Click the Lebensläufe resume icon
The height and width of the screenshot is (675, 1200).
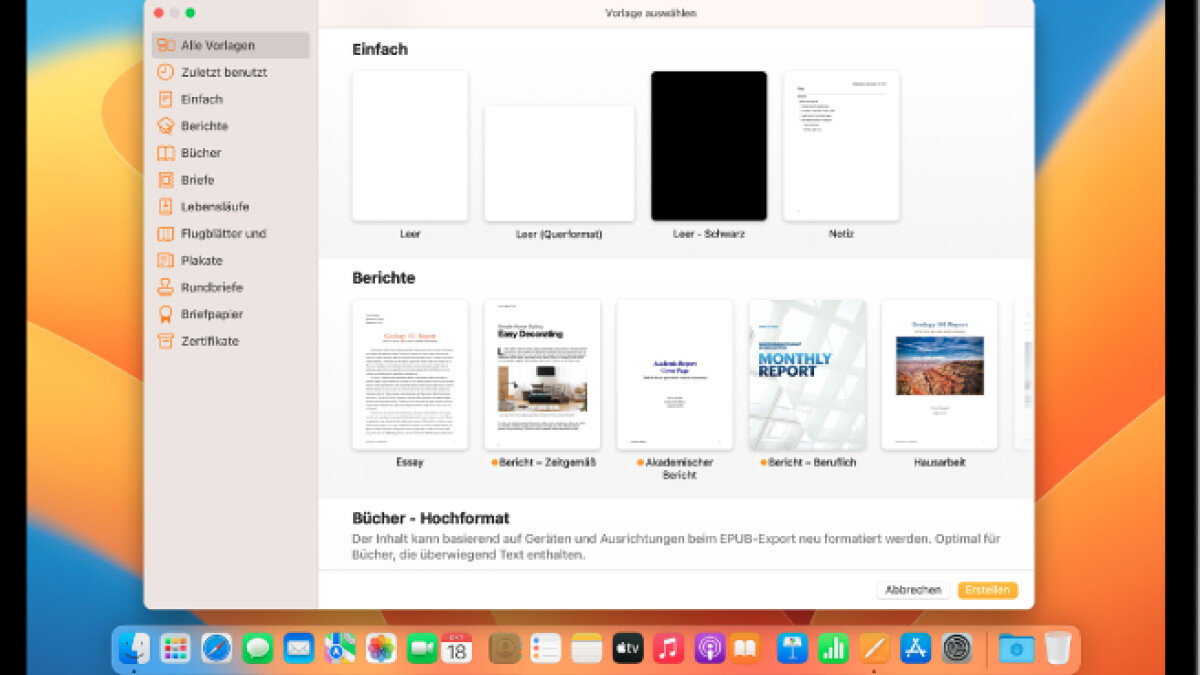point(166,207)
